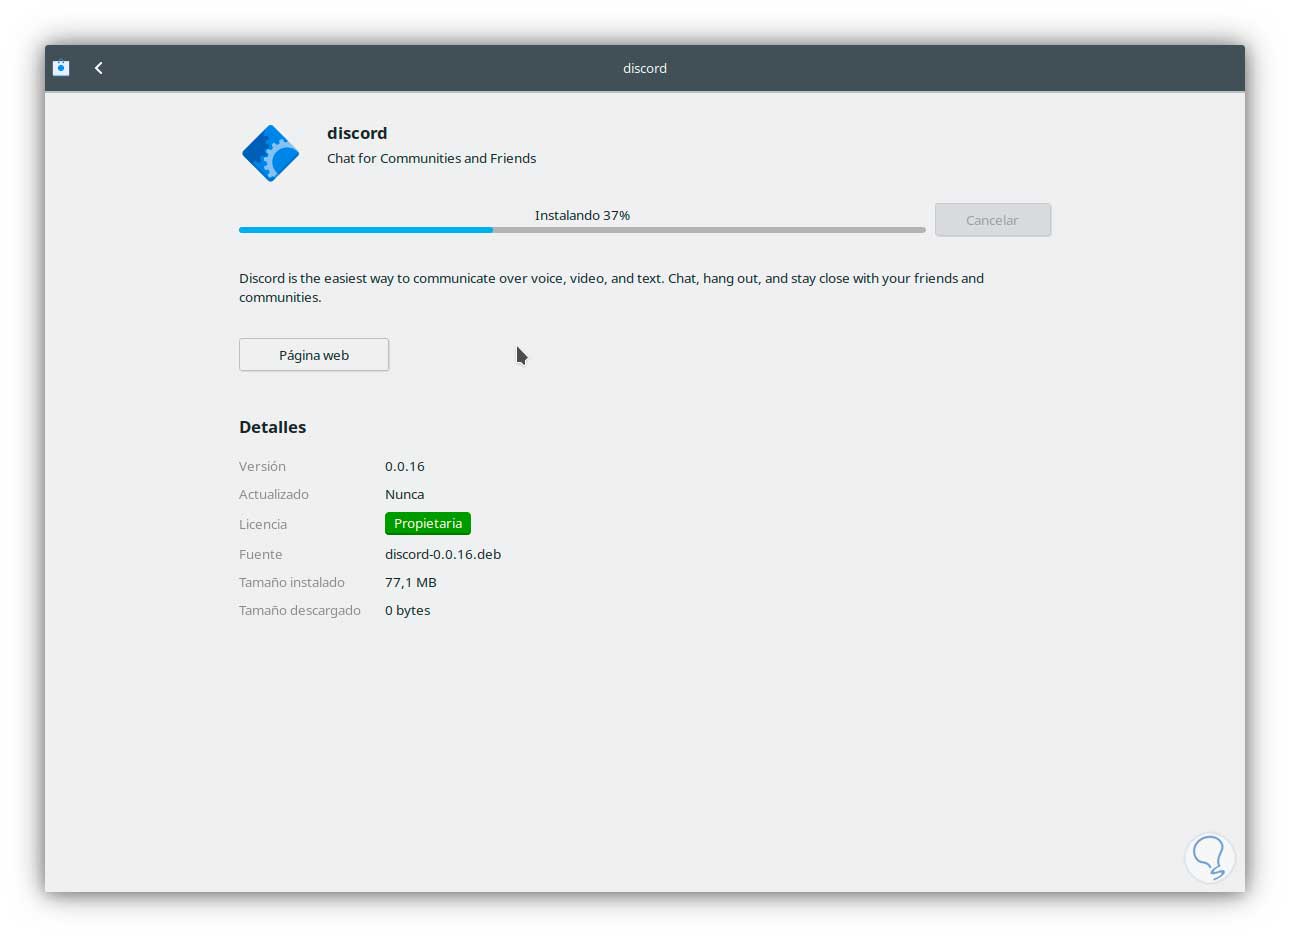
Task: Select the source file discord-0.0.16.deb
Action: pos(443,554)
